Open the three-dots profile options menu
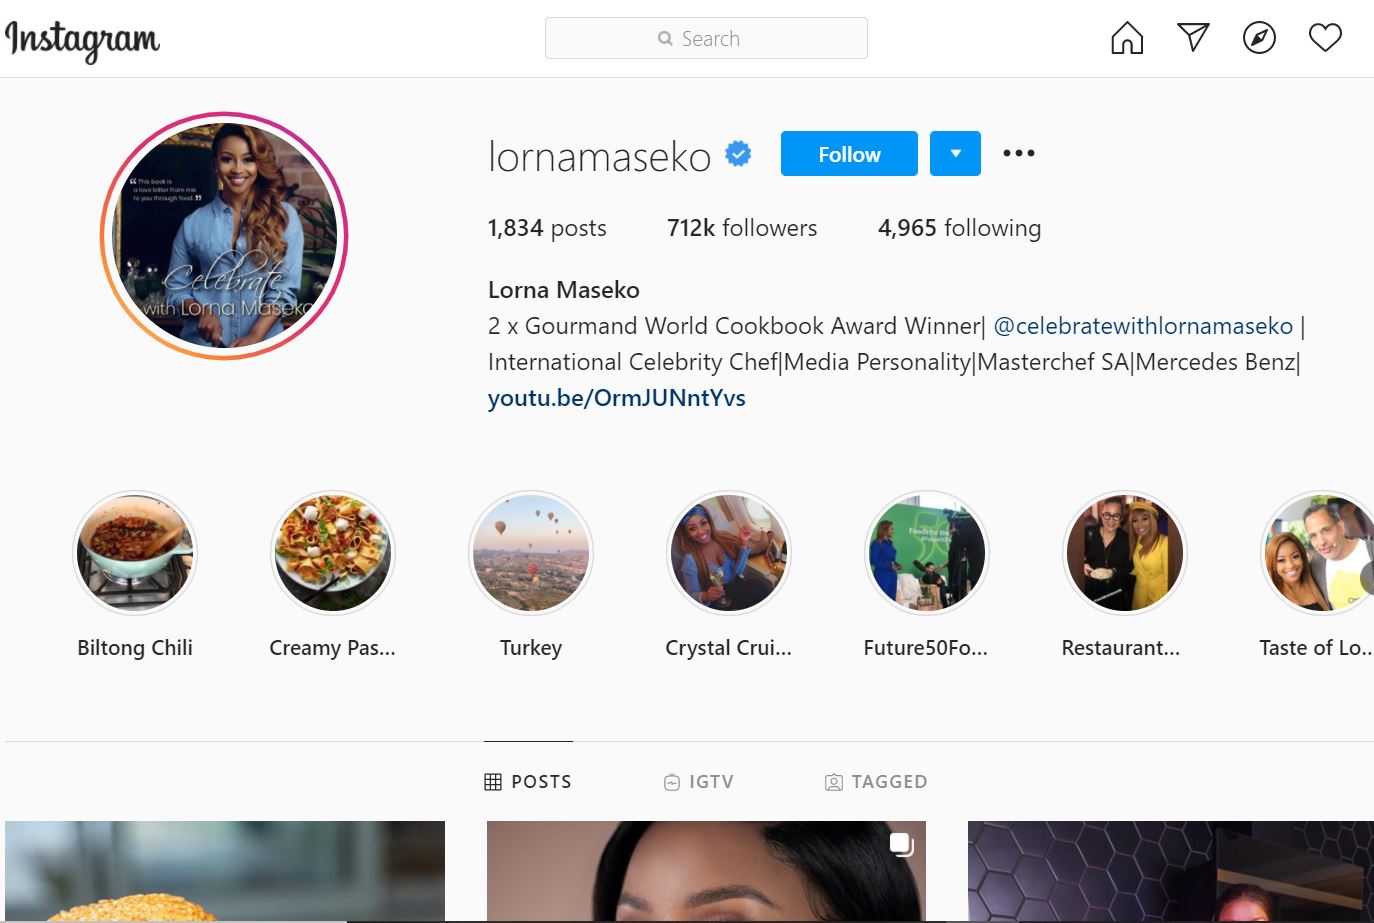 (1018, 153)
